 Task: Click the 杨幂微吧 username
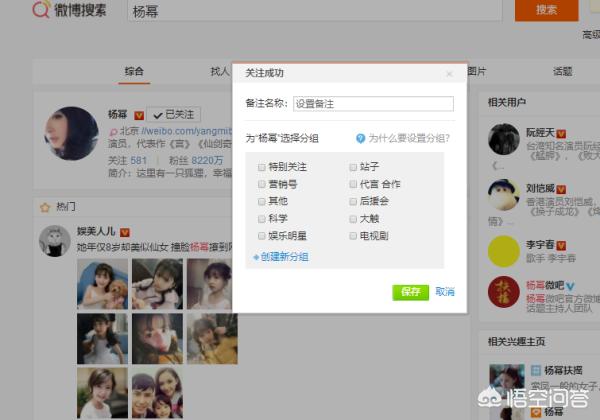545,285
